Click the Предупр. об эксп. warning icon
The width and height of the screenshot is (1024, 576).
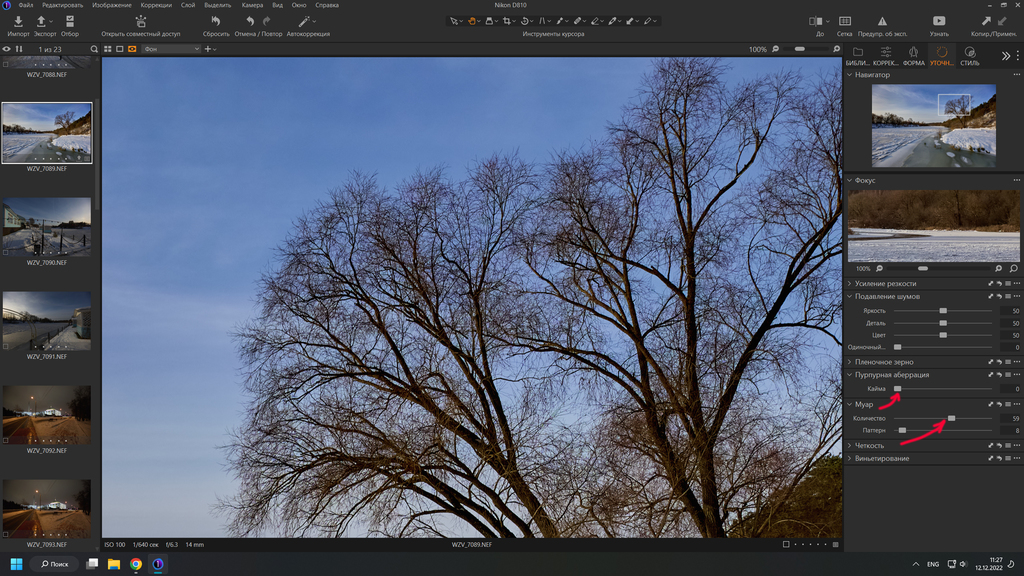click(x=882, y=22)
